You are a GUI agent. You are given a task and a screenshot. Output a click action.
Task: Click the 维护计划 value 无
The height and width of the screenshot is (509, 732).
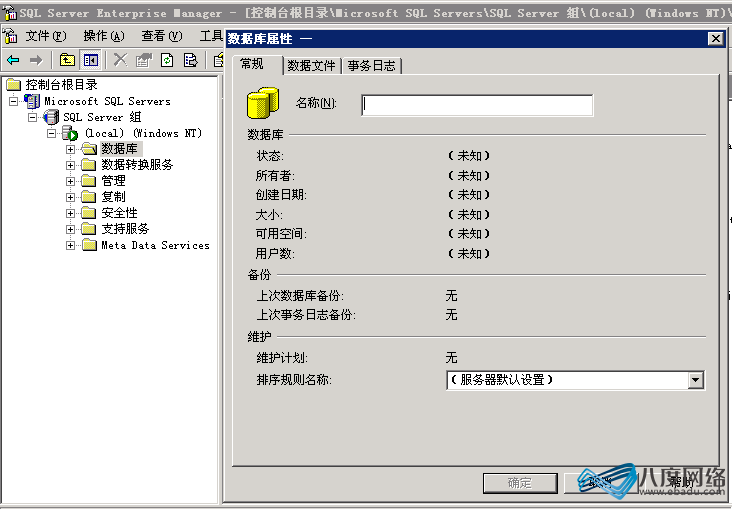[x=451, y=358]
